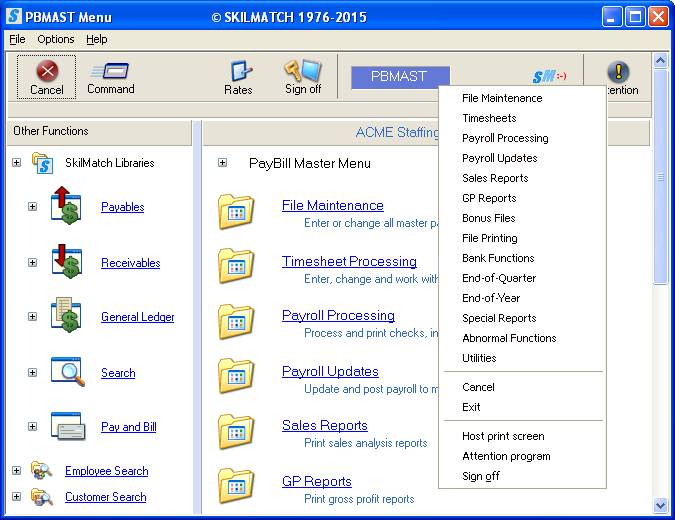675x520 pixels.
Task: Select Bank Functions in popup menu
Action: [522, 258]
